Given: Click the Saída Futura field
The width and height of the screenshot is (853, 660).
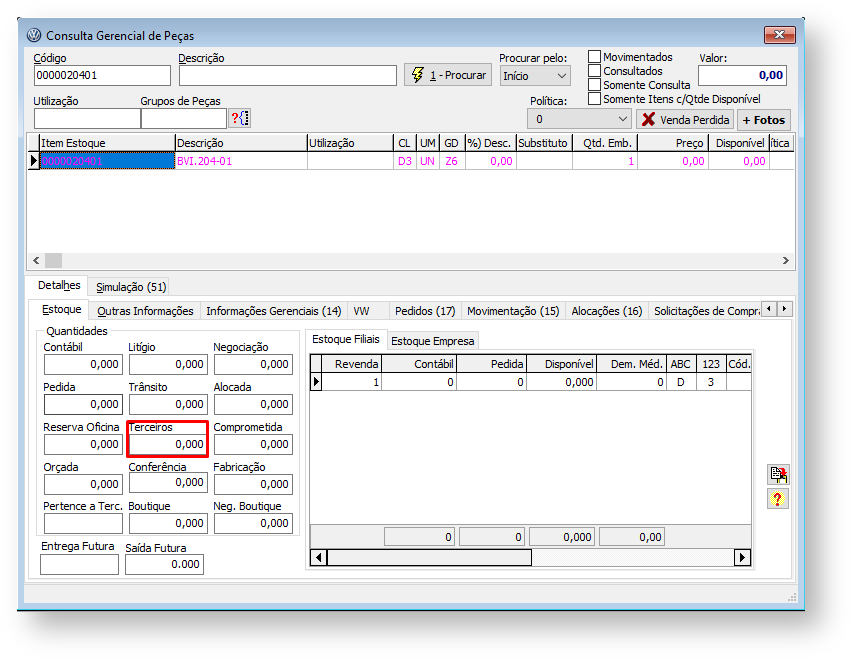Looking at the screenshot, I should pyautogui.click(x=164, y=564).
